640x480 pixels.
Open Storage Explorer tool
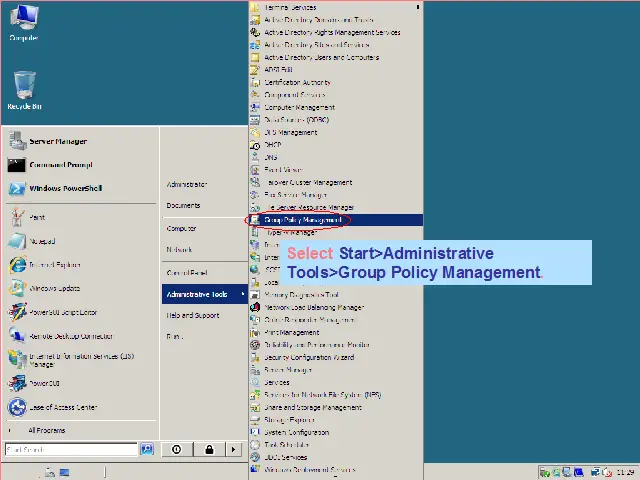(336, 420)
